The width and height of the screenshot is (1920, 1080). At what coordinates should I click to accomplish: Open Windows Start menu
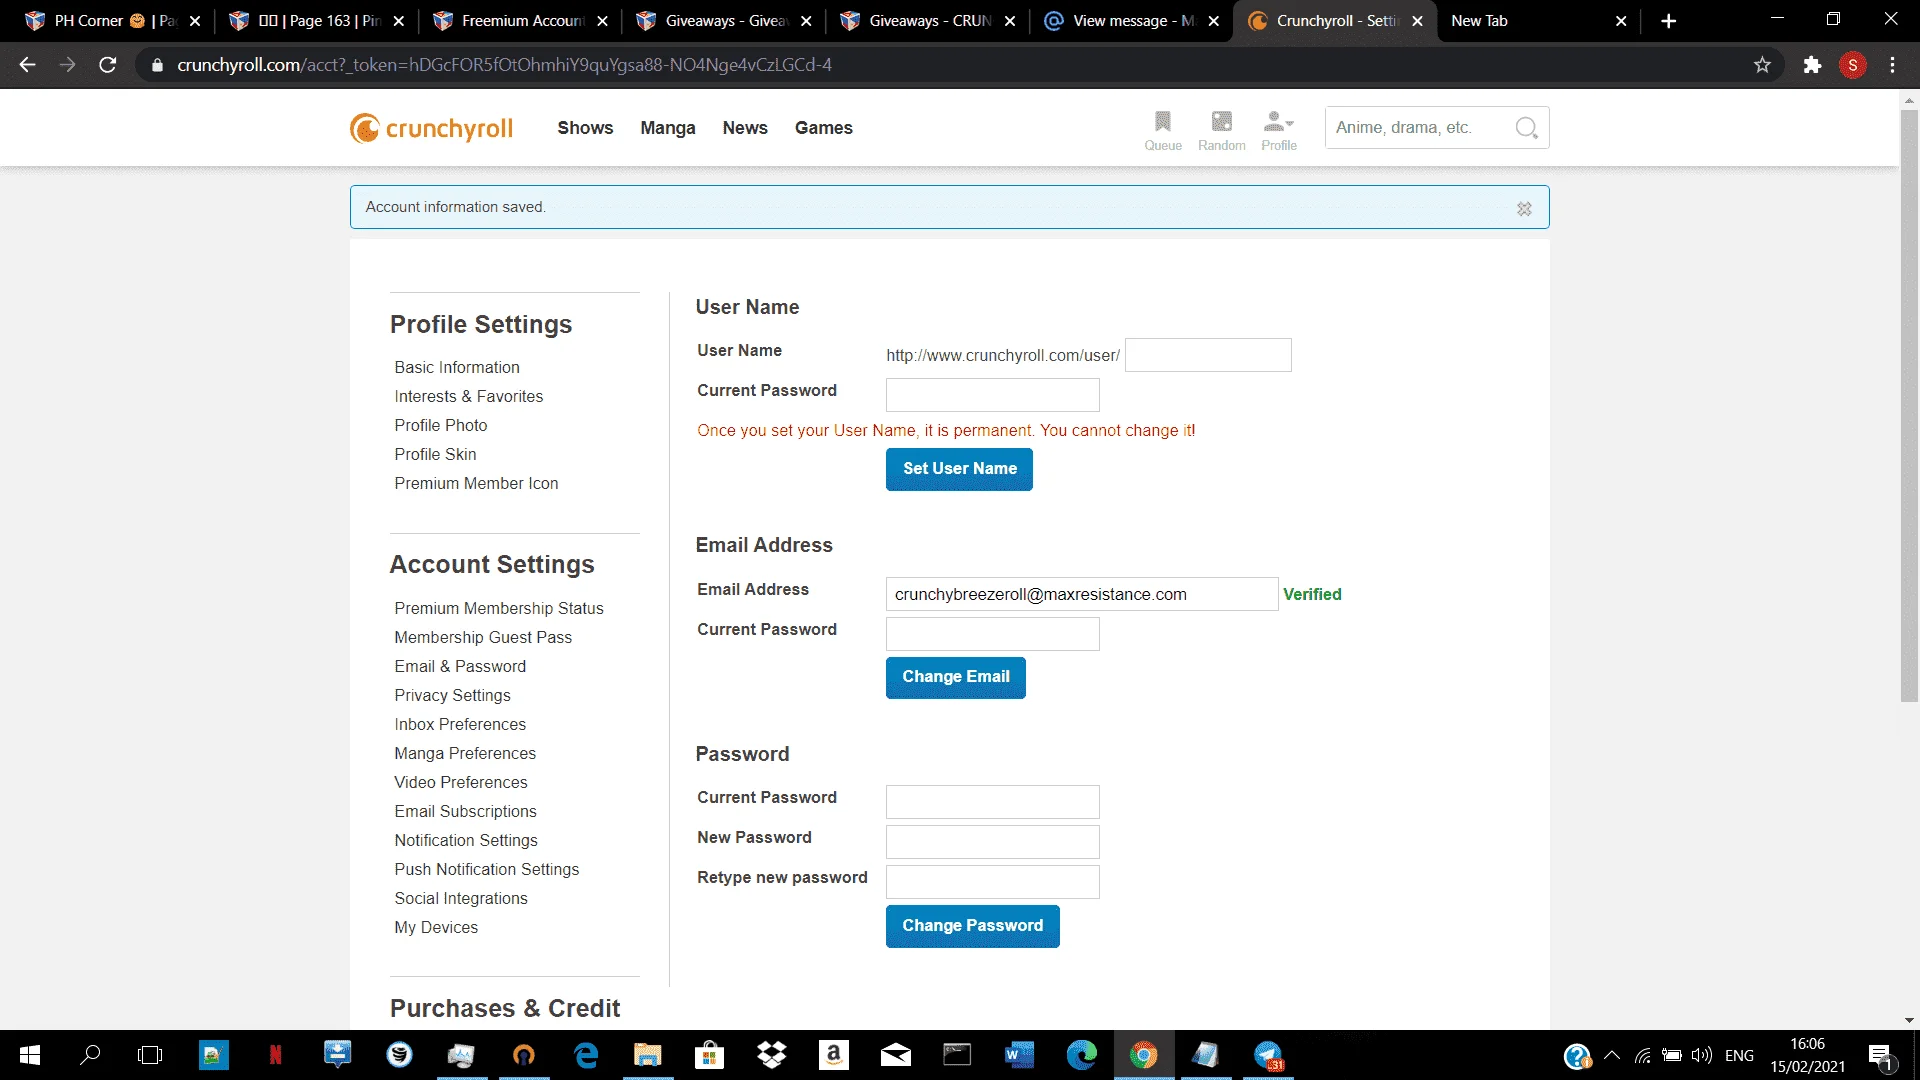[x=30, y=1055]
